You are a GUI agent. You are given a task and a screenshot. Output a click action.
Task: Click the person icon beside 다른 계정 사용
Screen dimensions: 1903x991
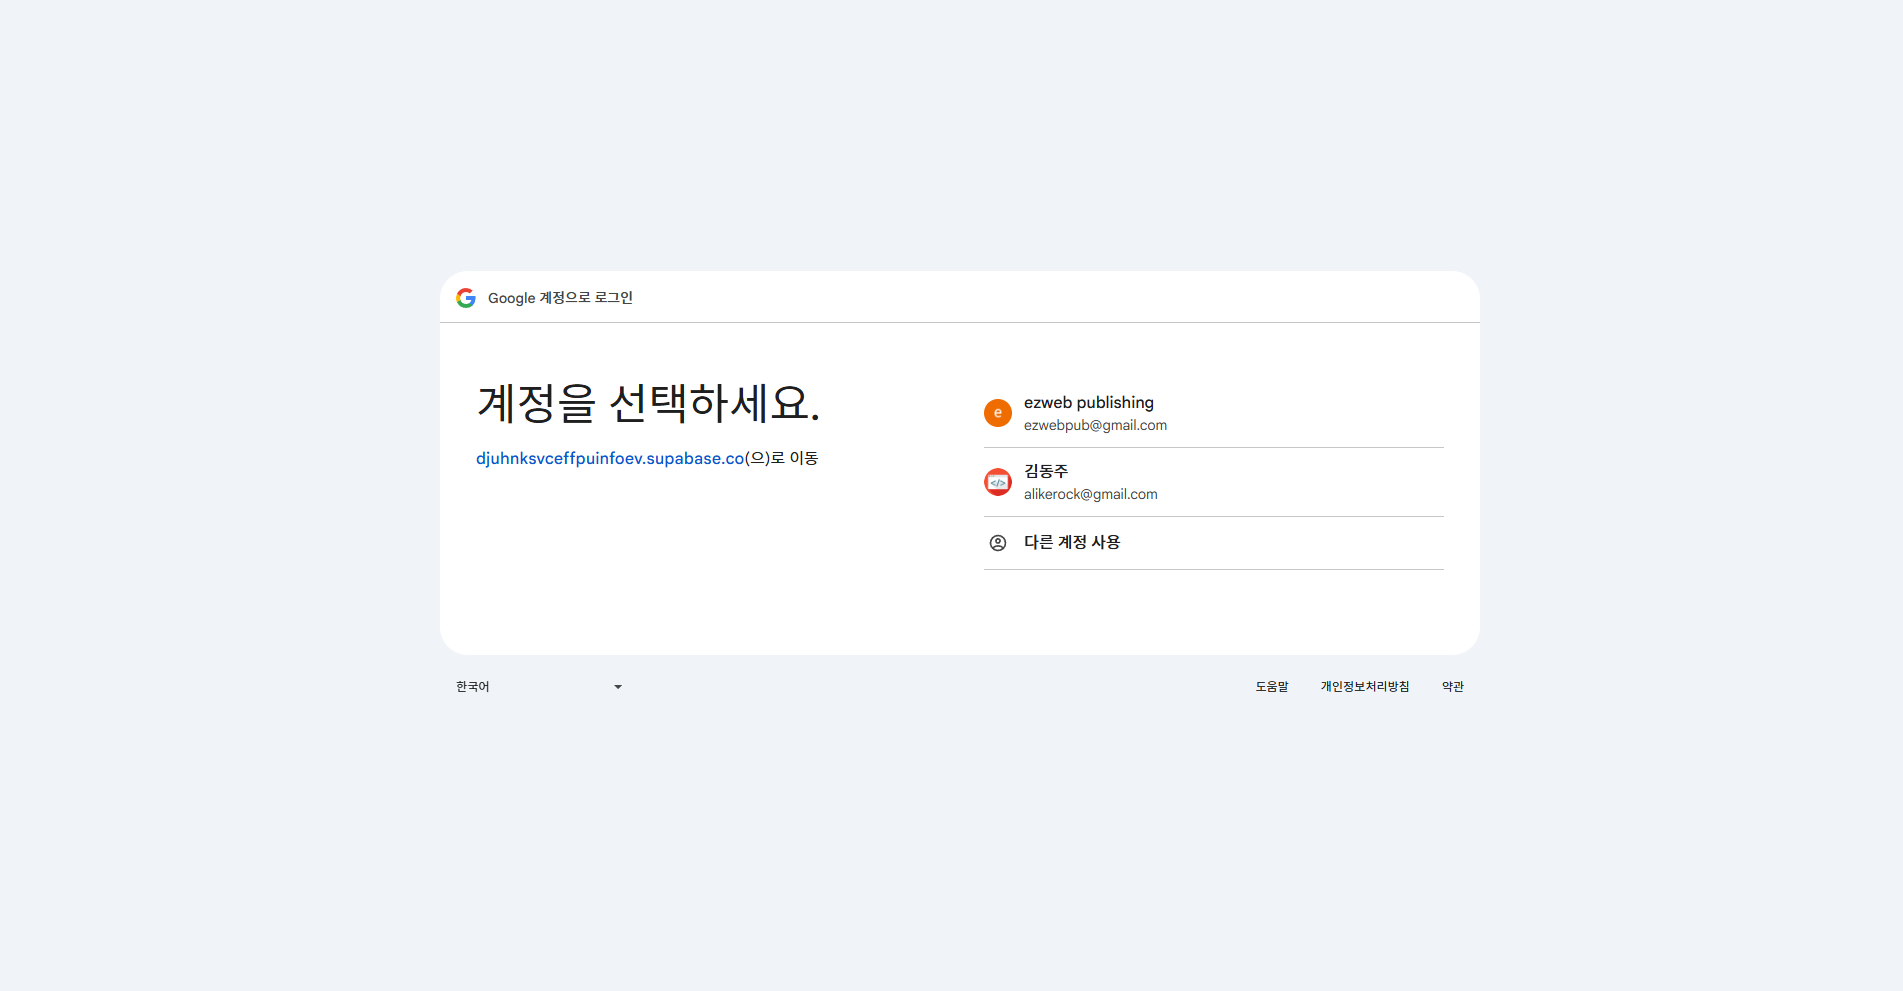(x=998, y=543)
